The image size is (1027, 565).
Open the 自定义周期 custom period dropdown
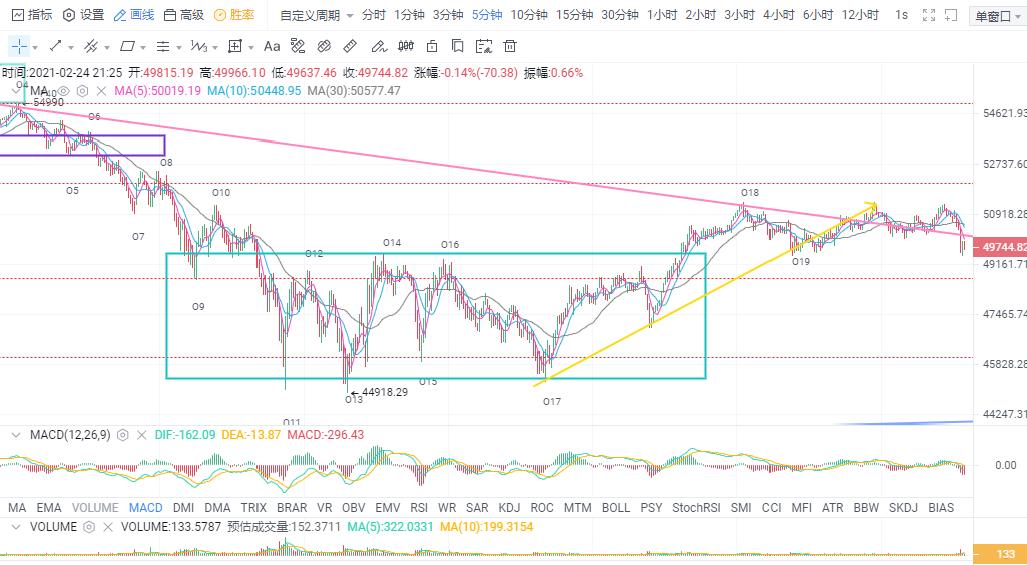click(317, 15)
